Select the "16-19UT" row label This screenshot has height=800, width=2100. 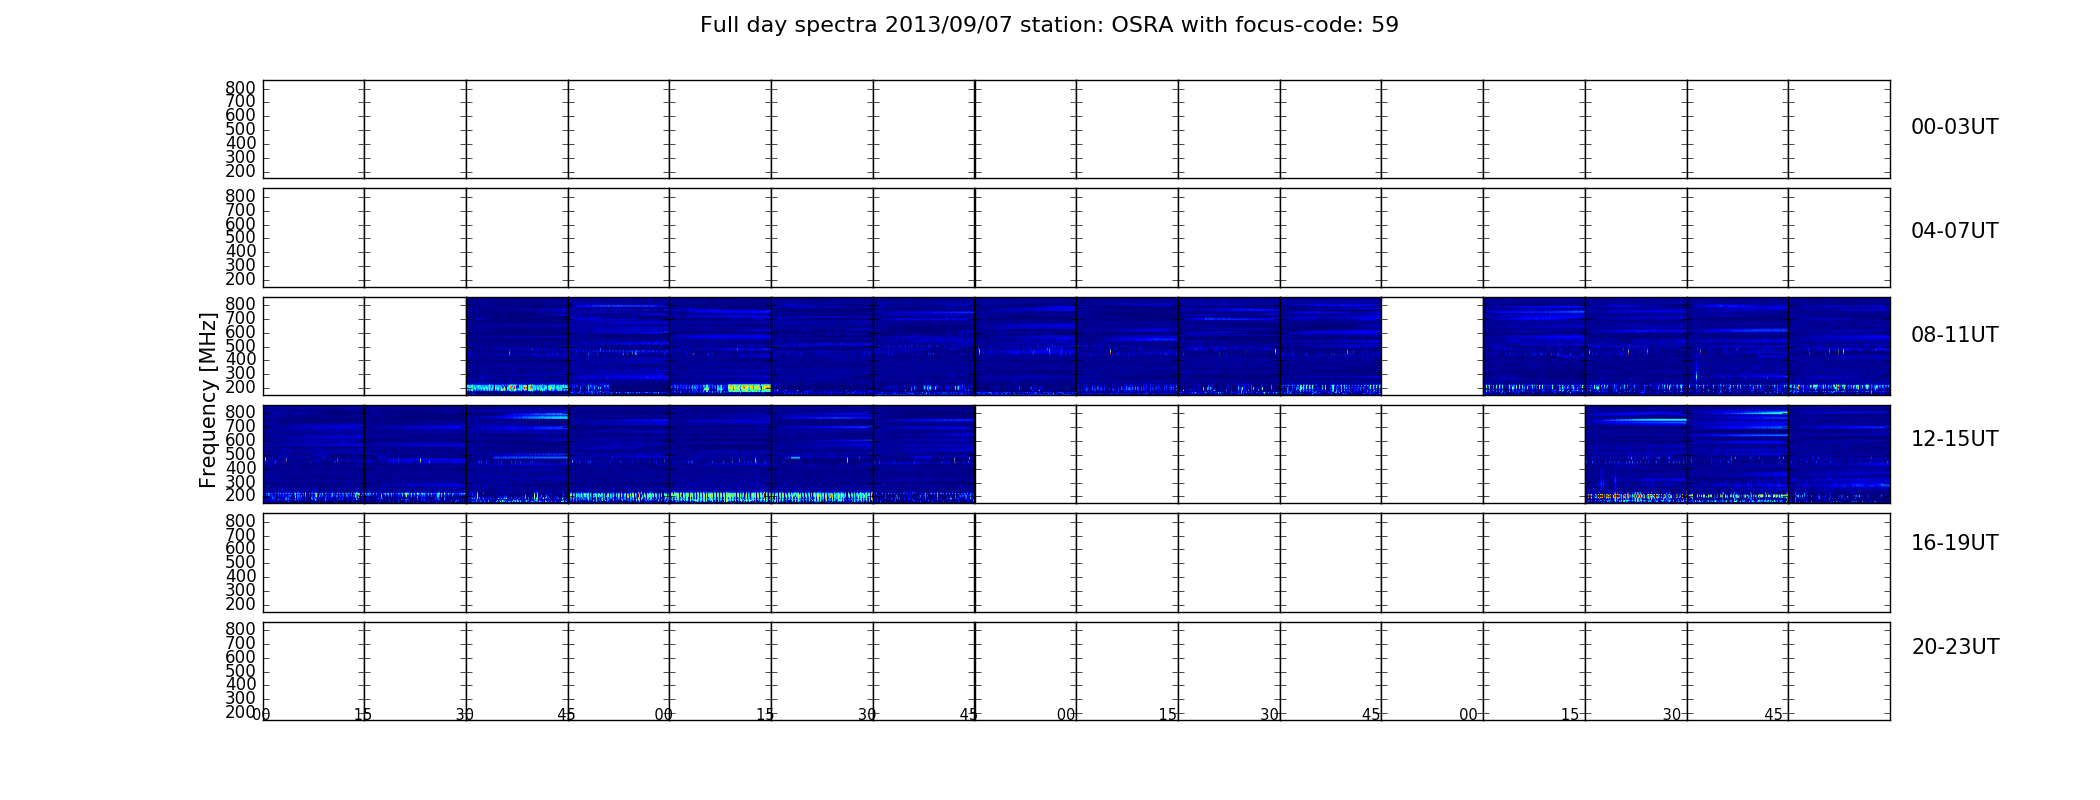pyautogui.click(x=1954, y=543)
